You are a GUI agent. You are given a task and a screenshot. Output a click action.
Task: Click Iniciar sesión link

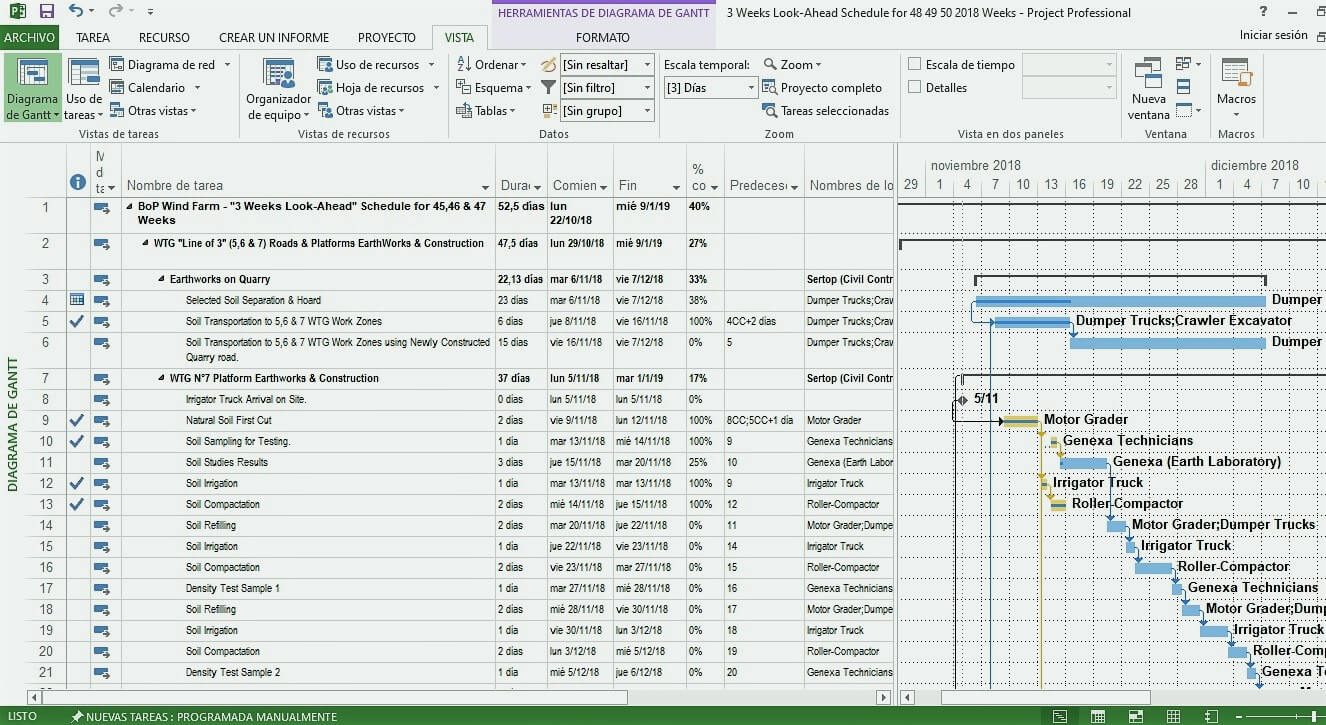[x=1273, y=35]
